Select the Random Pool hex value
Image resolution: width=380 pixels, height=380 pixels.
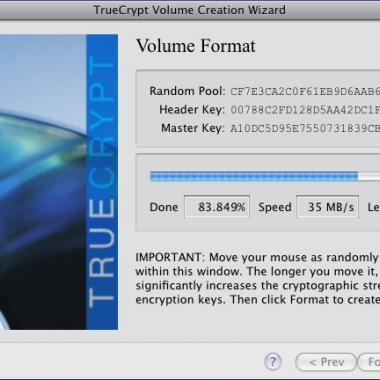click(x=305, y=91)
